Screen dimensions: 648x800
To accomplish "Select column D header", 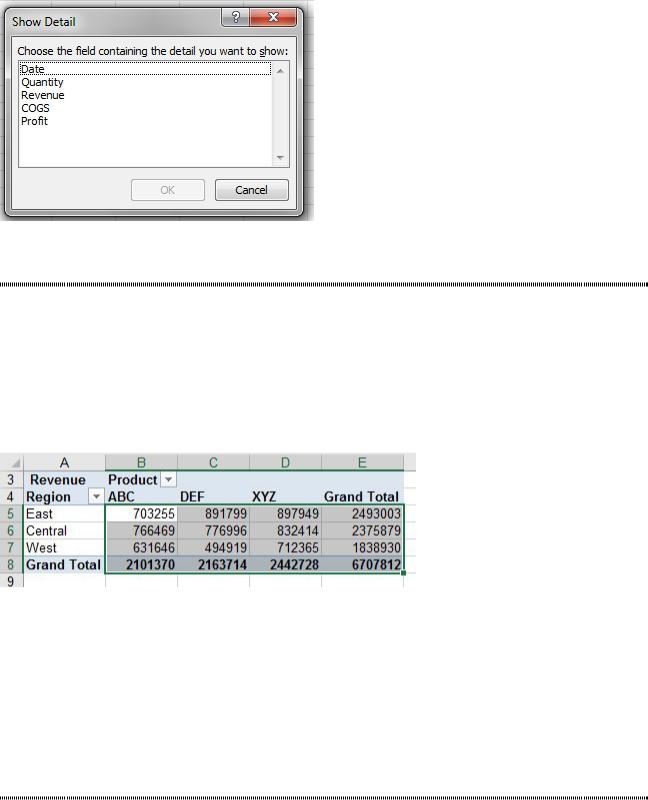I will (285, 462).
